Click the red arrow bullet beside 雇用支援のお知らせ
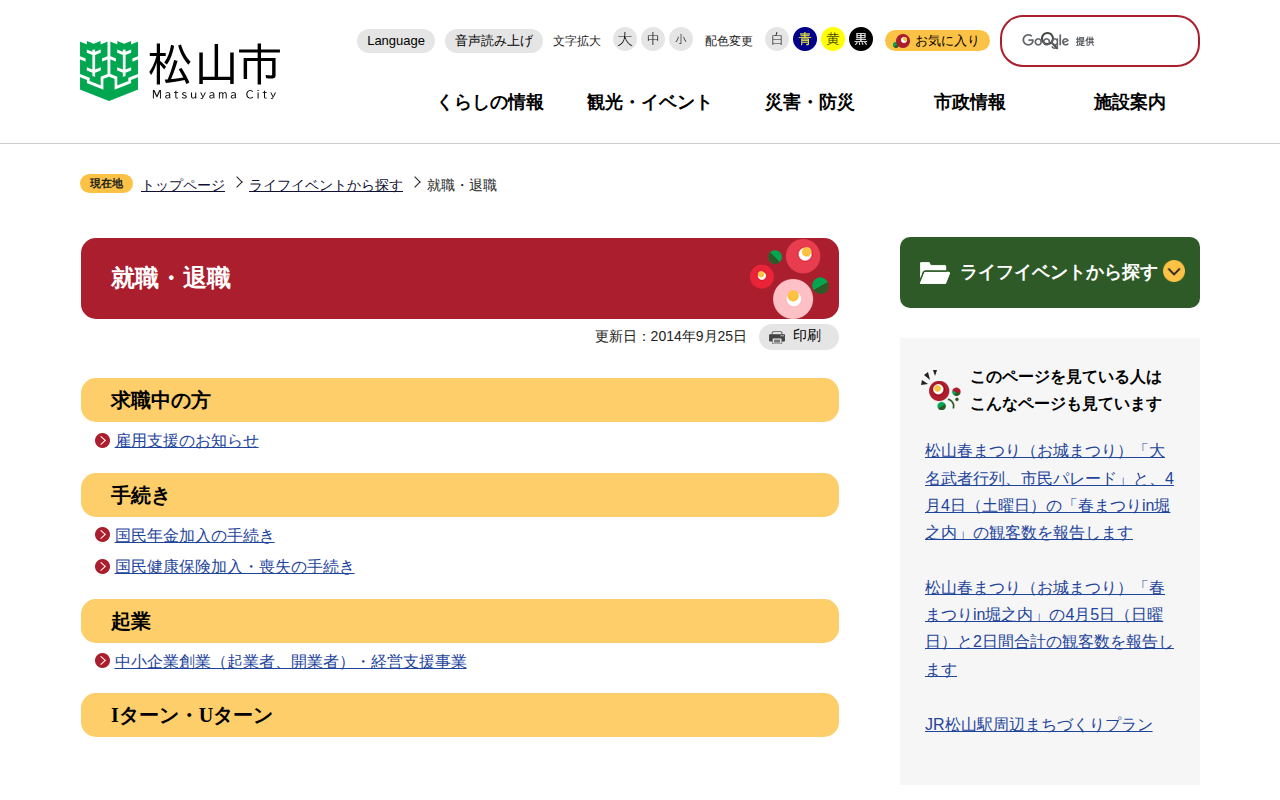1280x800 pixels. coord(102,440)
